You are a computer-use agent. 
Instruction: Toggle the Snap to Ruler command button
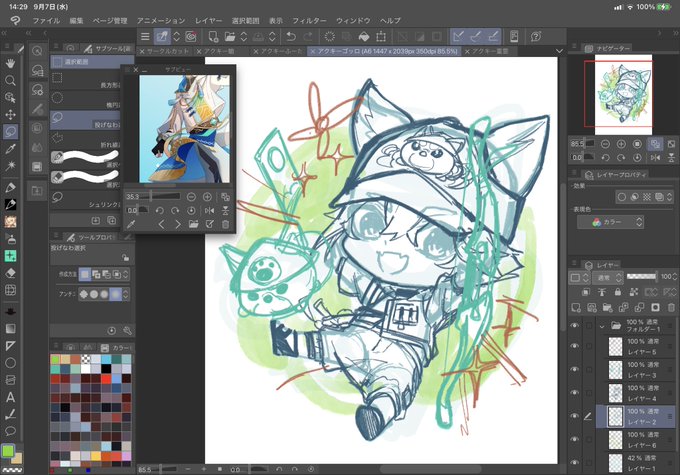(x=458, y=37)
